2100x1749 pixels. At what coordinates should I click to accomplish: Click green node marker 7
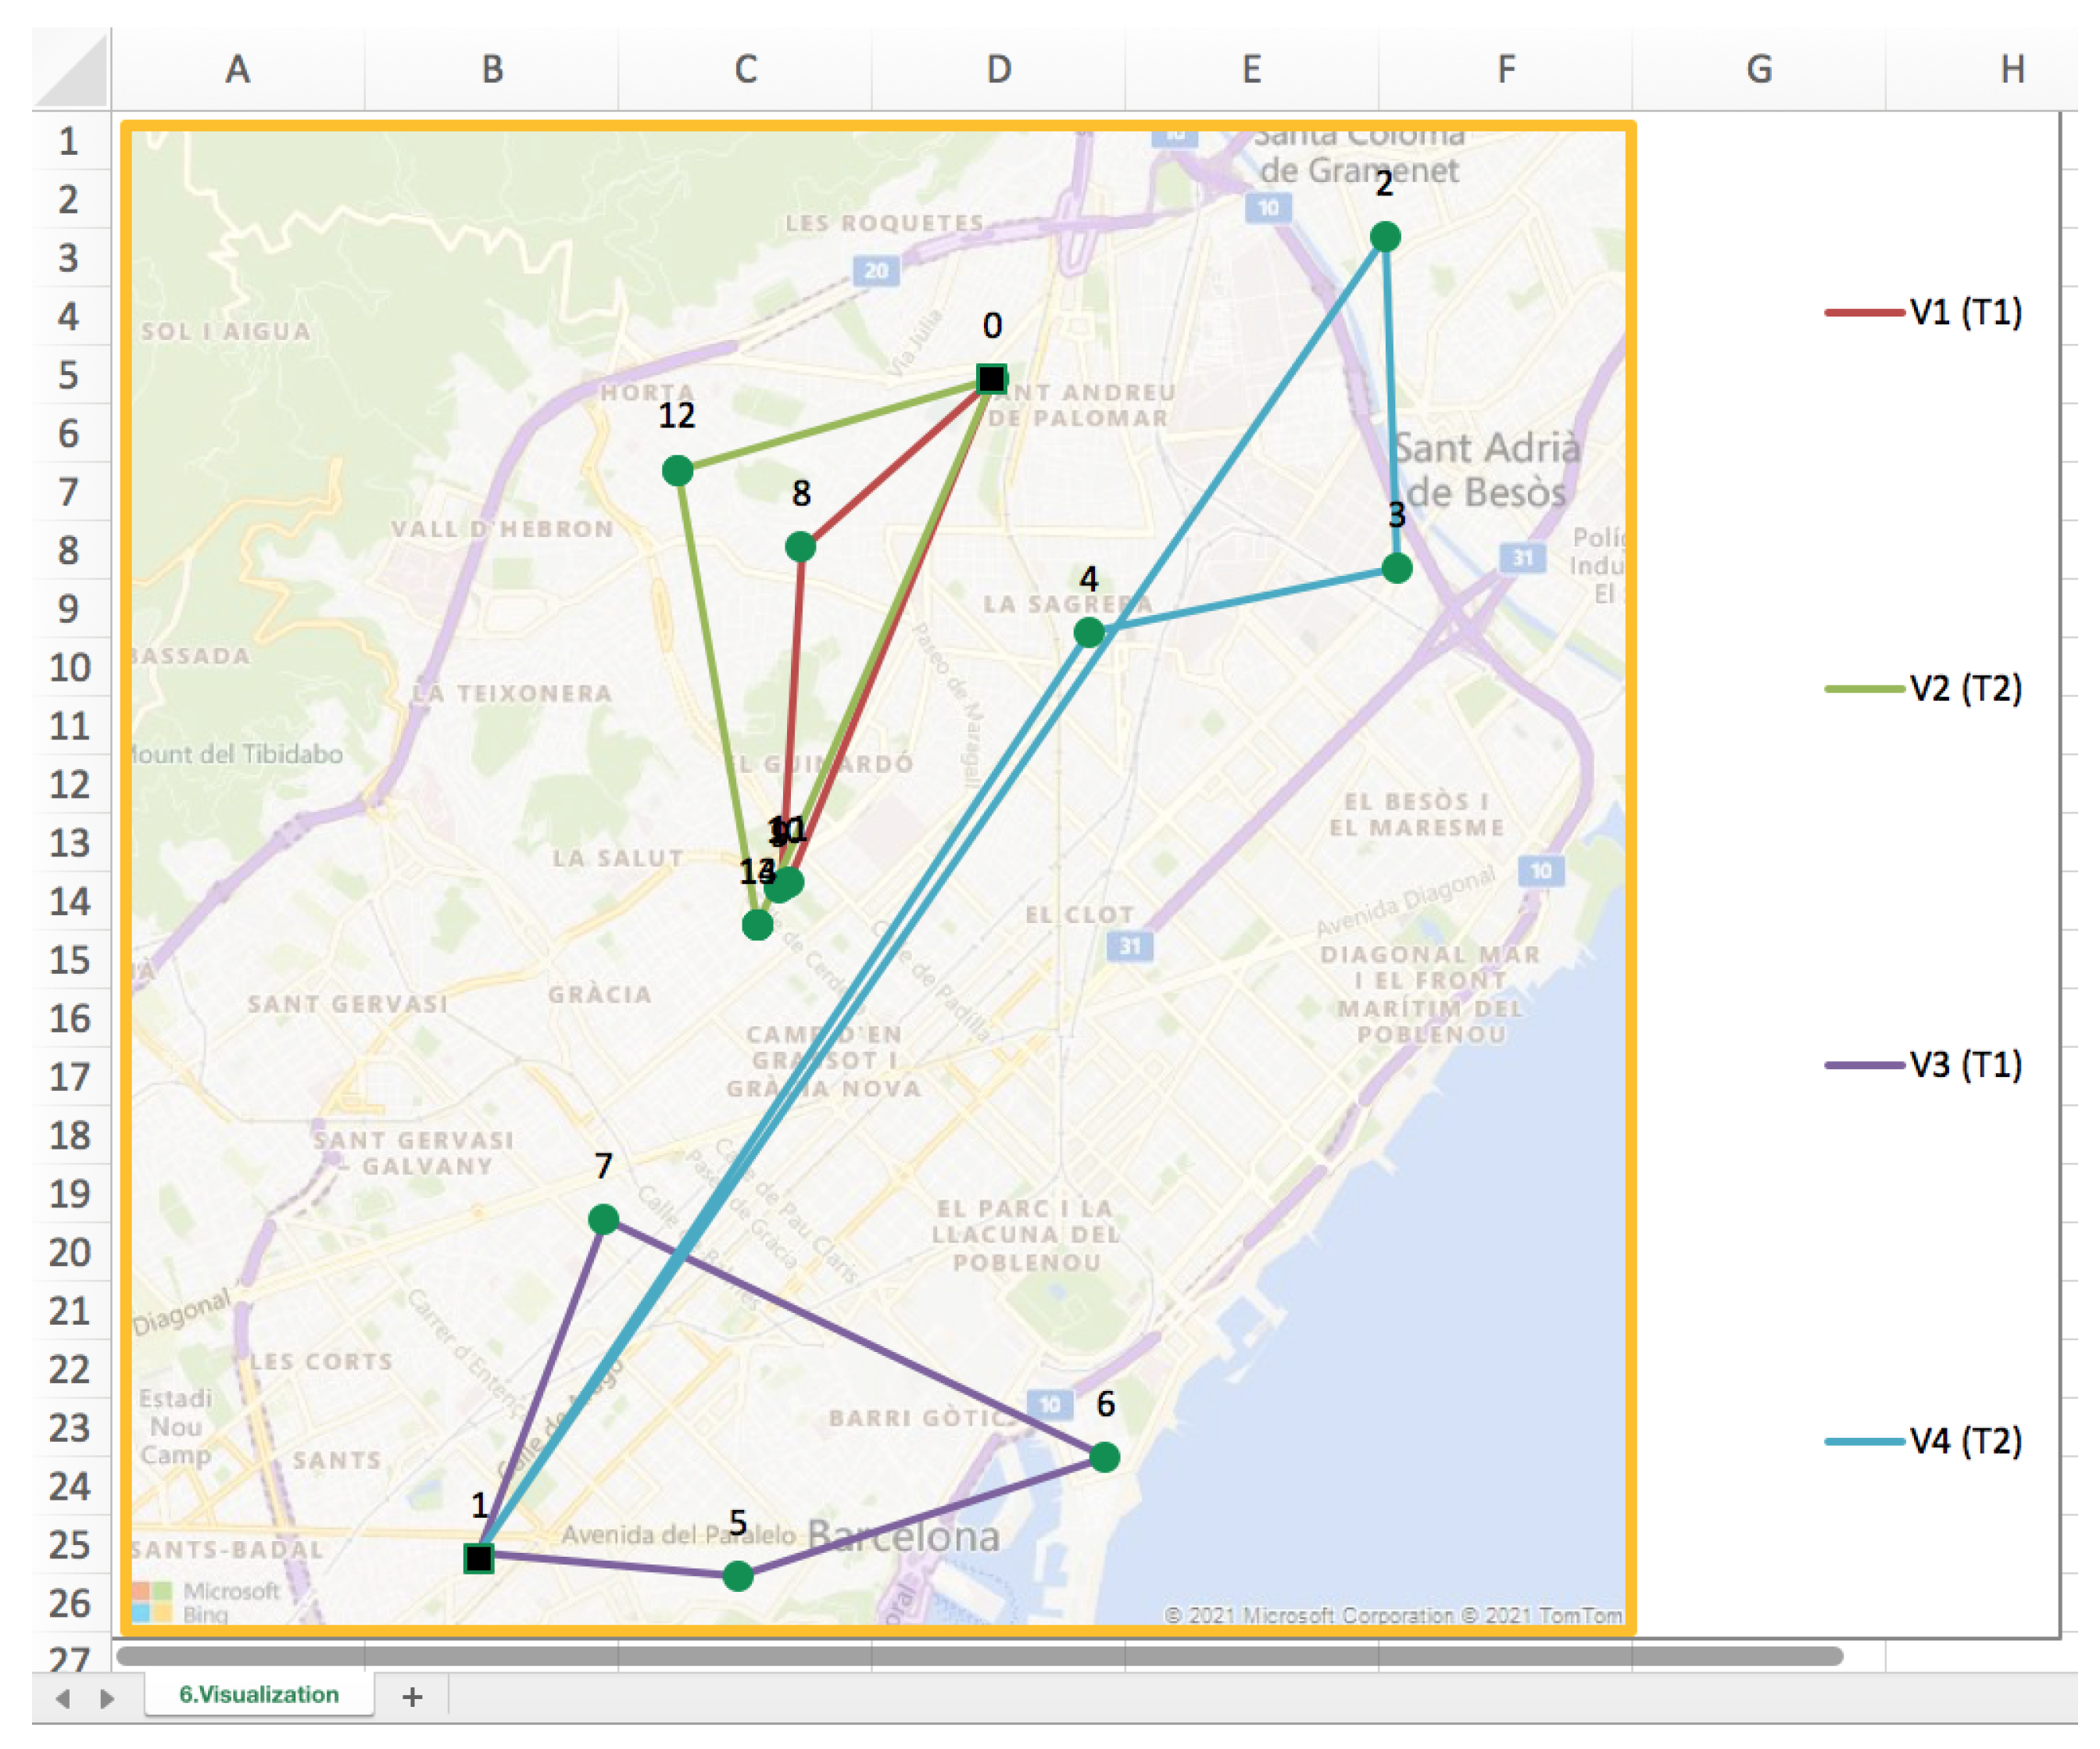(603, 1219)
